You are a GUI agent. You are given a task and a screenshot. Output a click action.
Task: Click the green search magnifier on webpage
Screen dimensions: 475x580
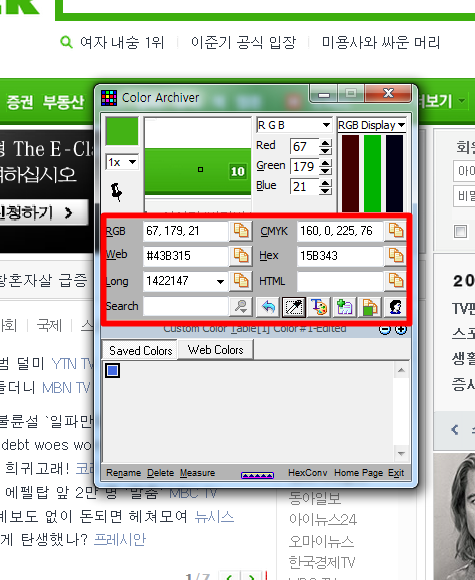click(x=66, y=42)
